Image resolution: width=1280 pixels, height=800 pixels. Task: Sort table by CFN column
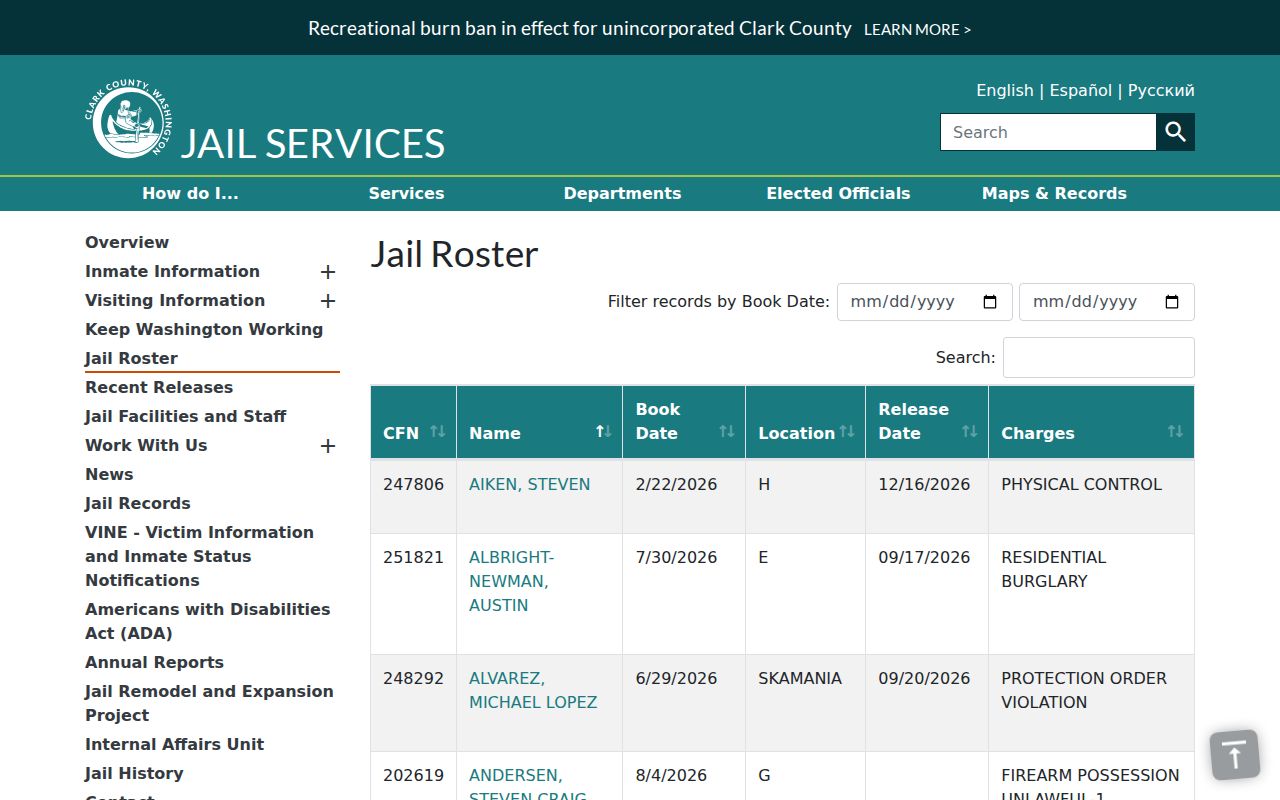[413, 422]
